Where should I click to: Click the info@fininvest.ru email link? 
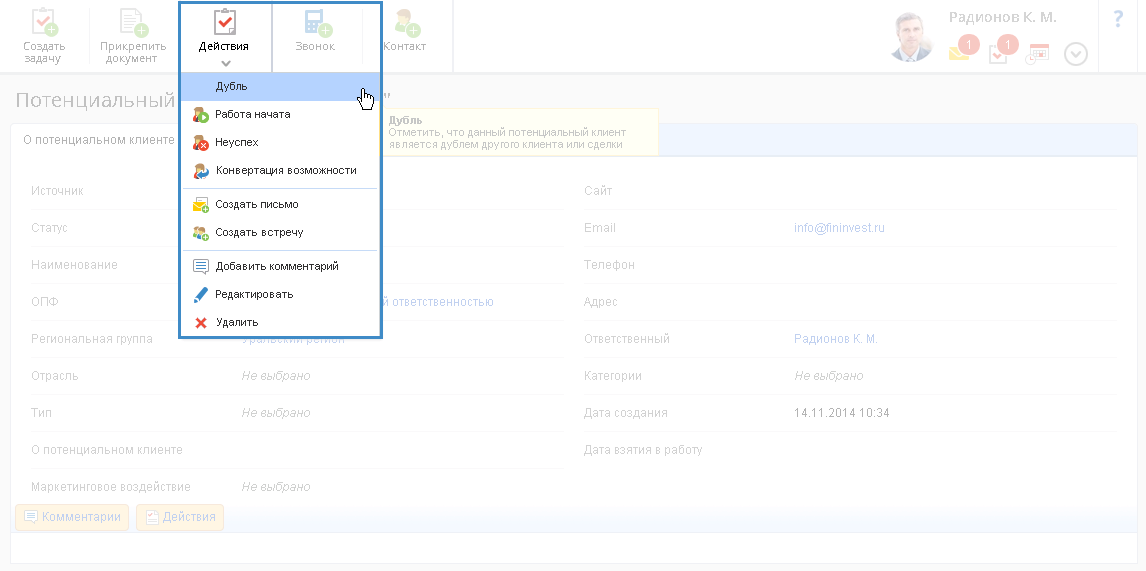pos(840,228)
